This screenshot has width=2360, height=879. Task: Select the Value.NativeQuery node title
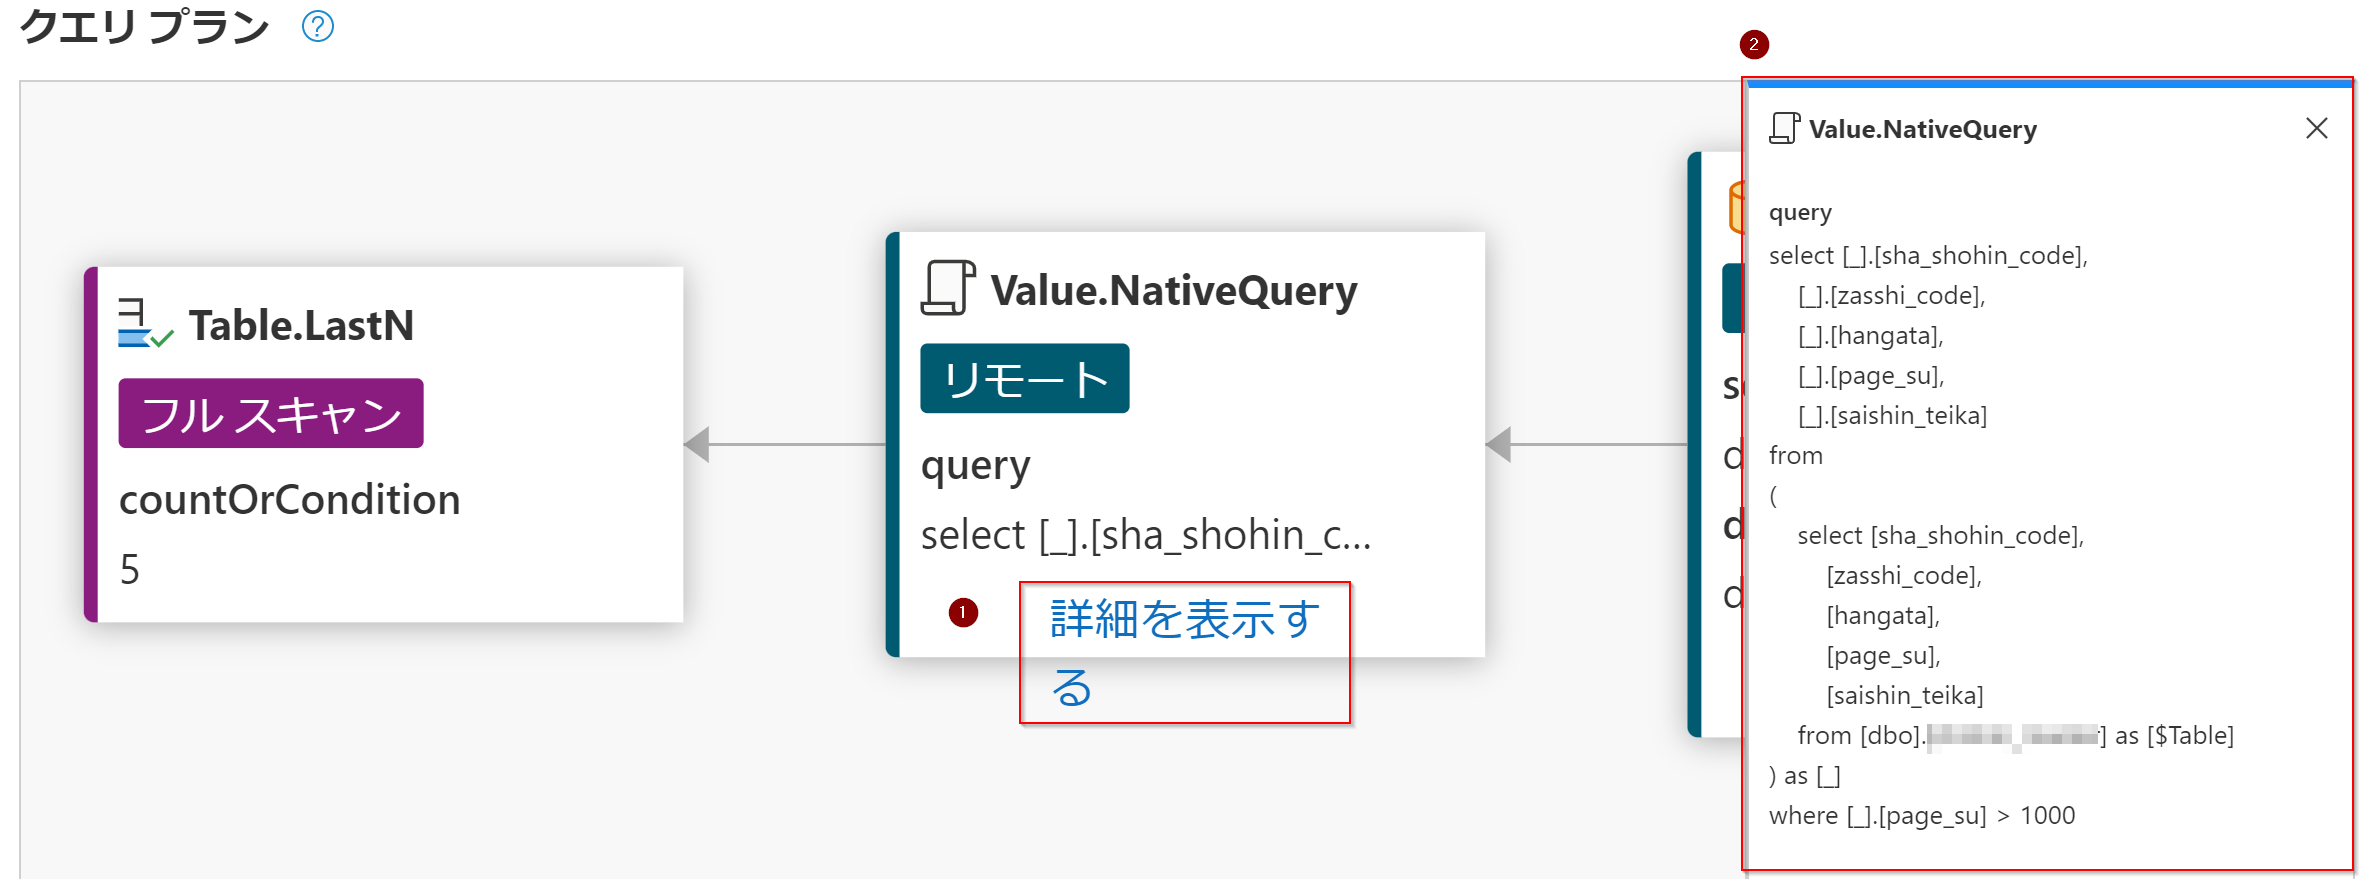pos(1174,291)
